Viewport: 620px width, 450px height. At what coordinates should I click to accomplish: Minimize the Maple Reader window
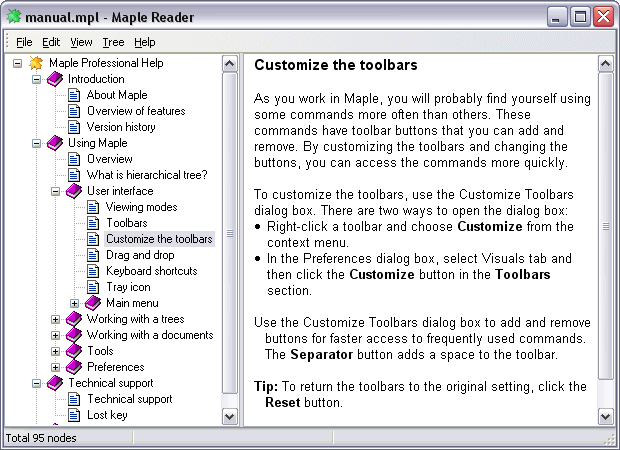(557, 17)
